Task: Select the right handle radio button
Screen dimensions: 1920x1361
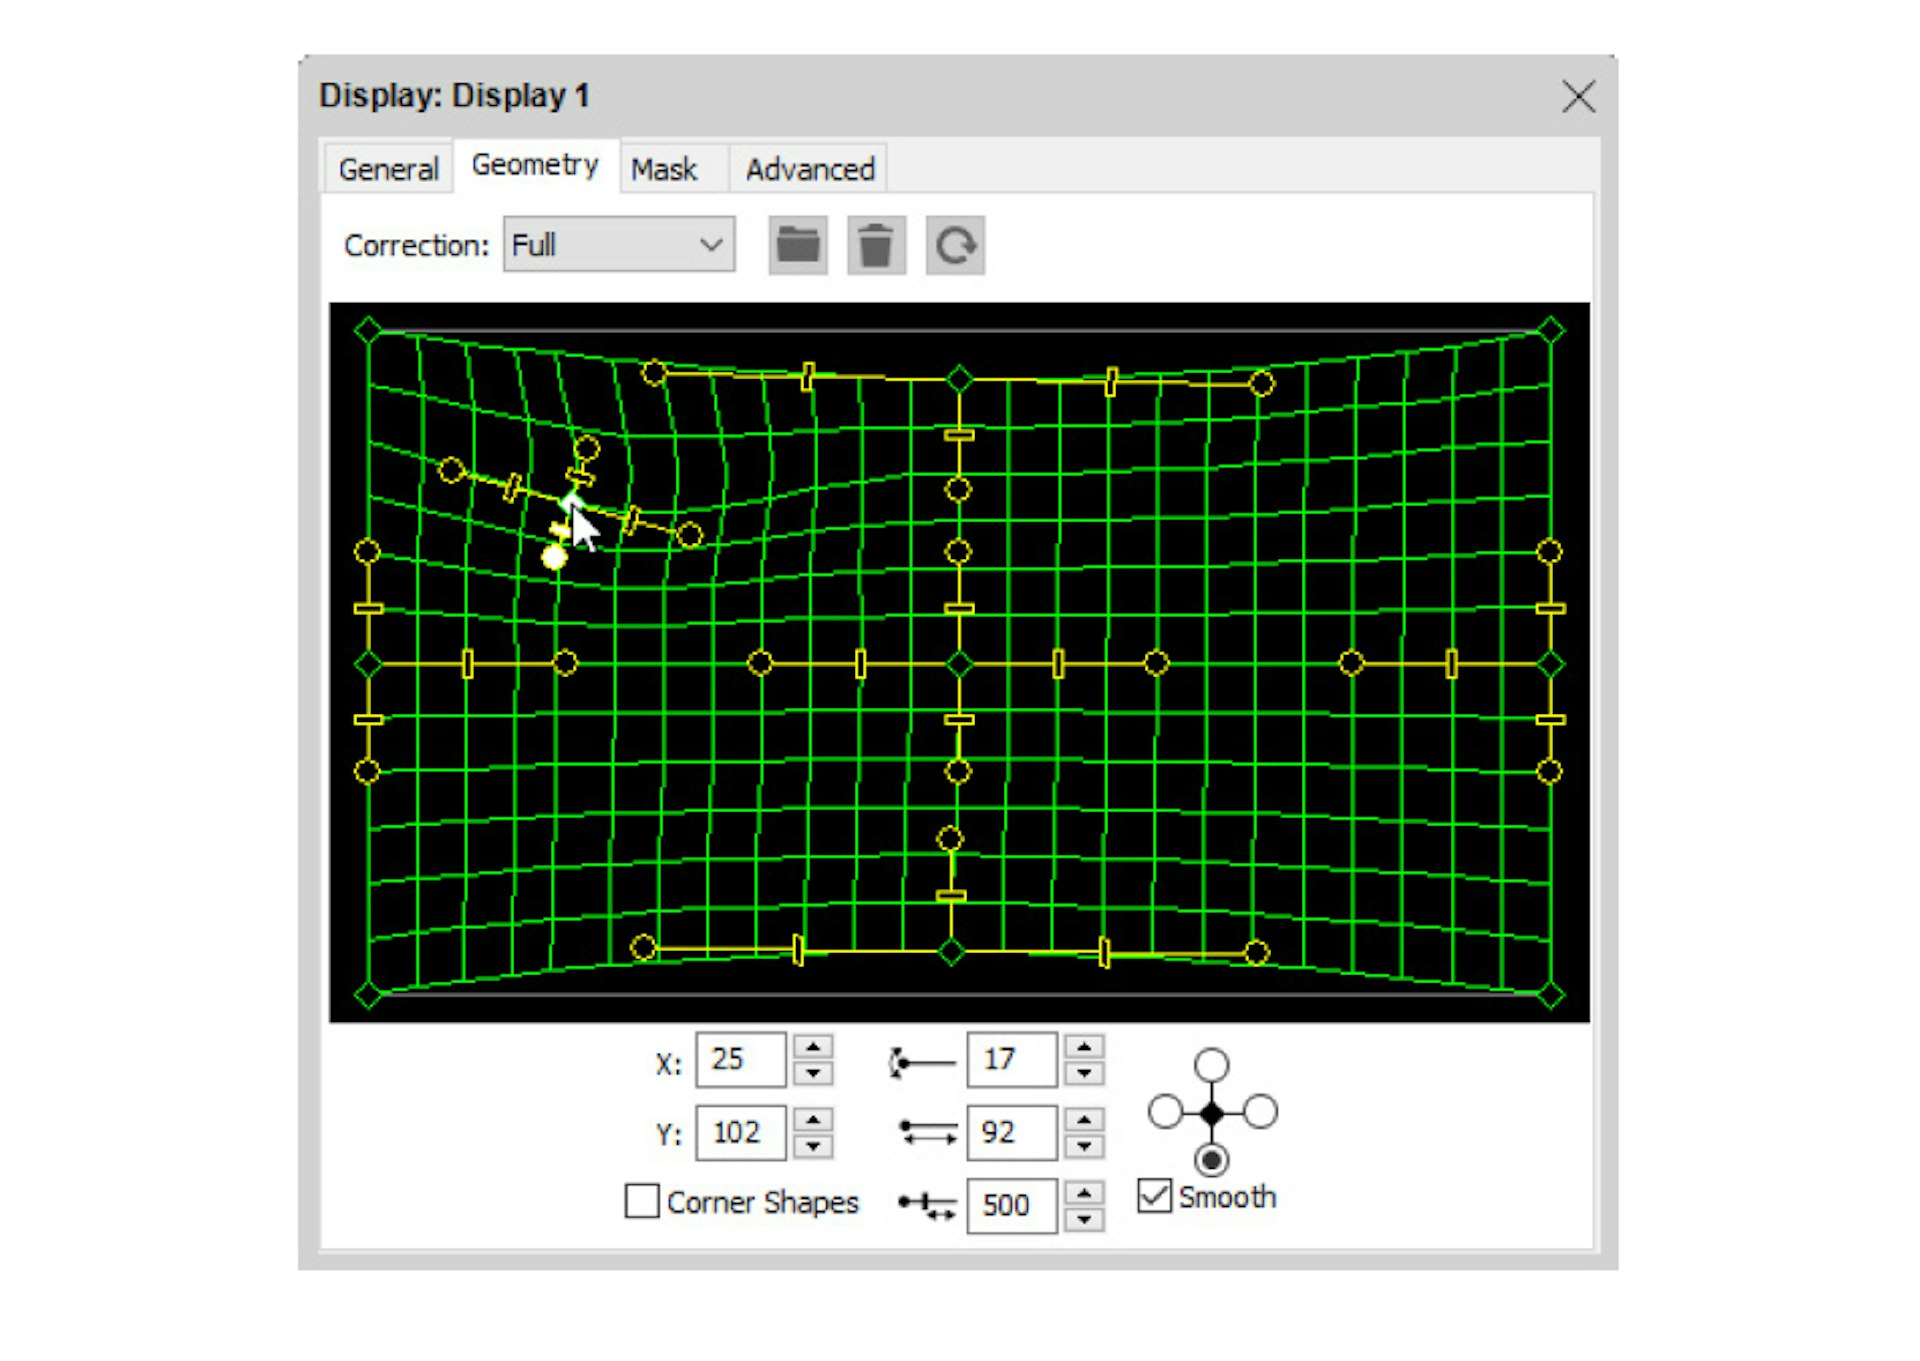Action: 1260,1112
